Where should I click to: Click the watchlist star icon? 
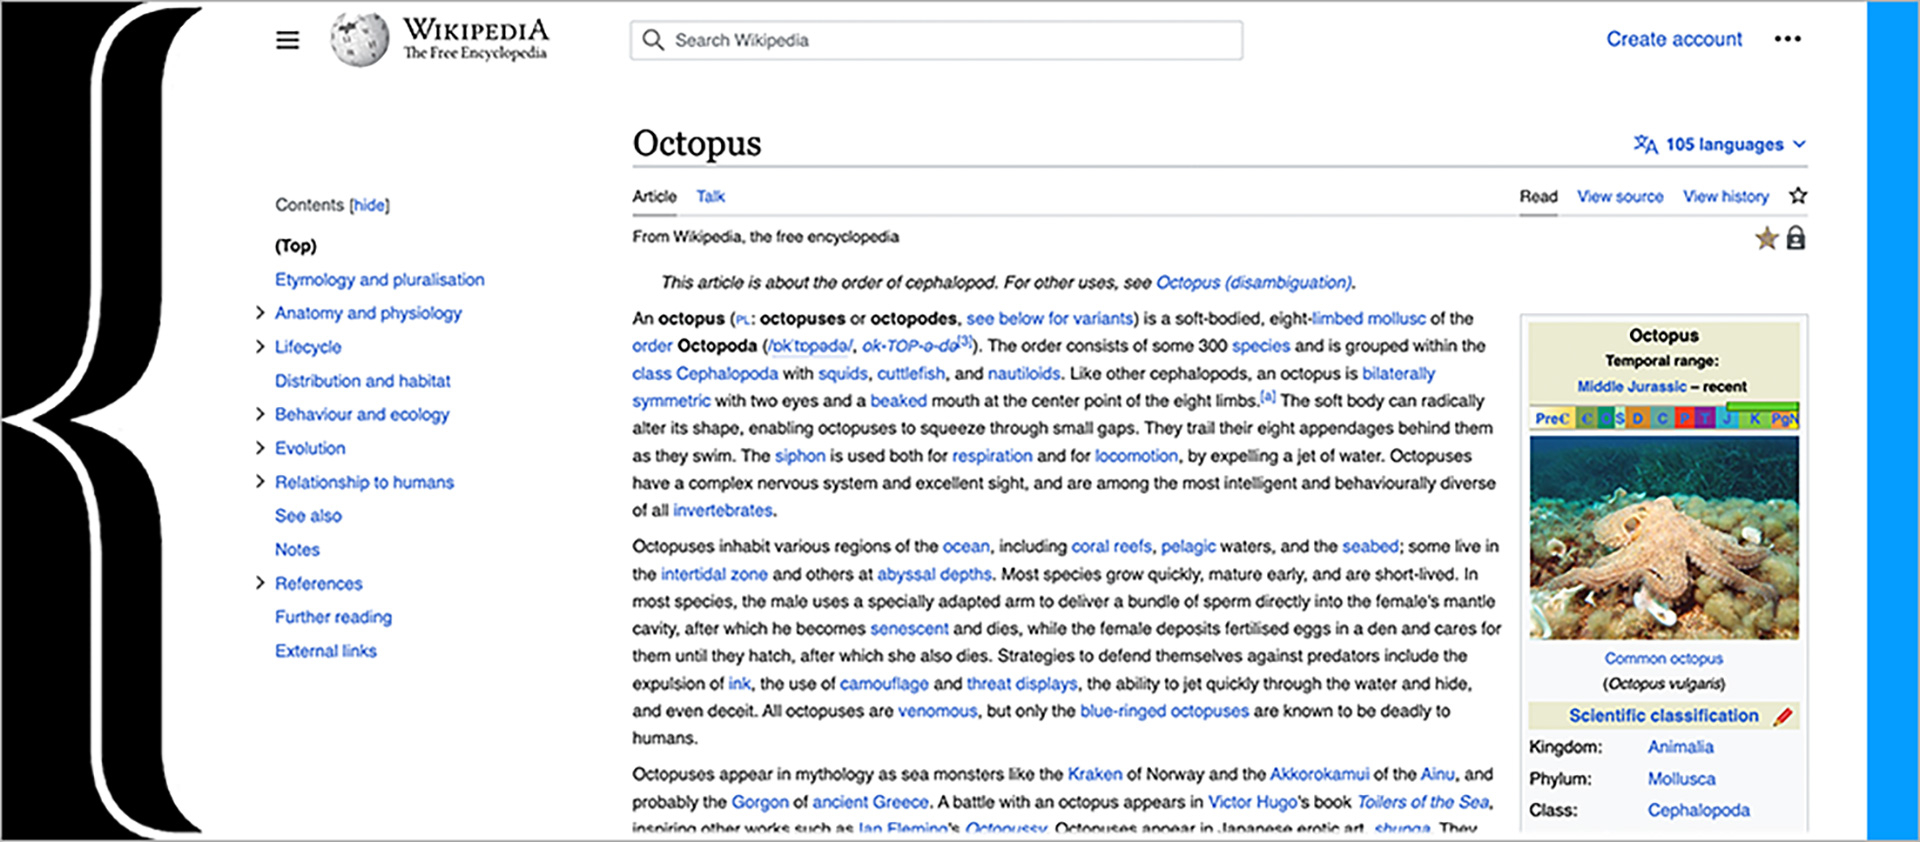[1798, 196]
